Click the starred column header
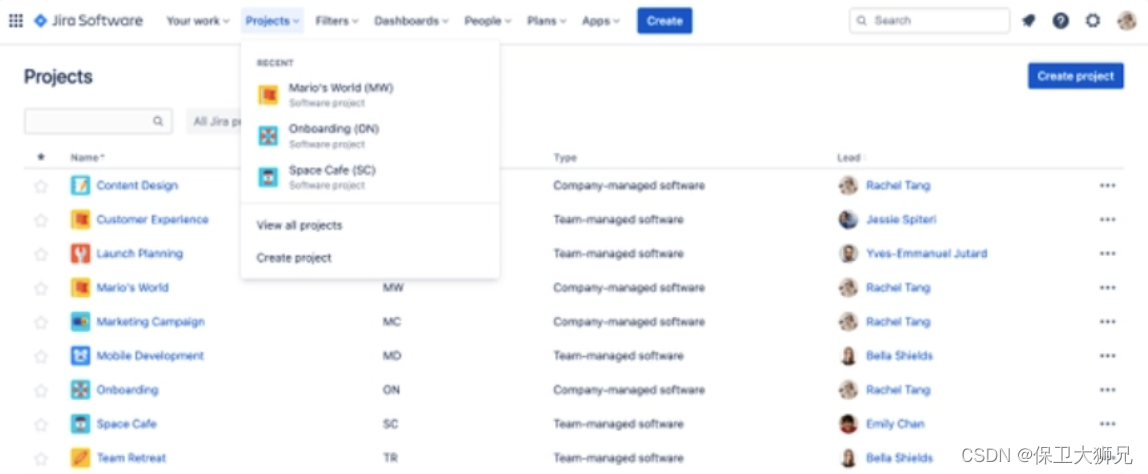 (41, 158)
